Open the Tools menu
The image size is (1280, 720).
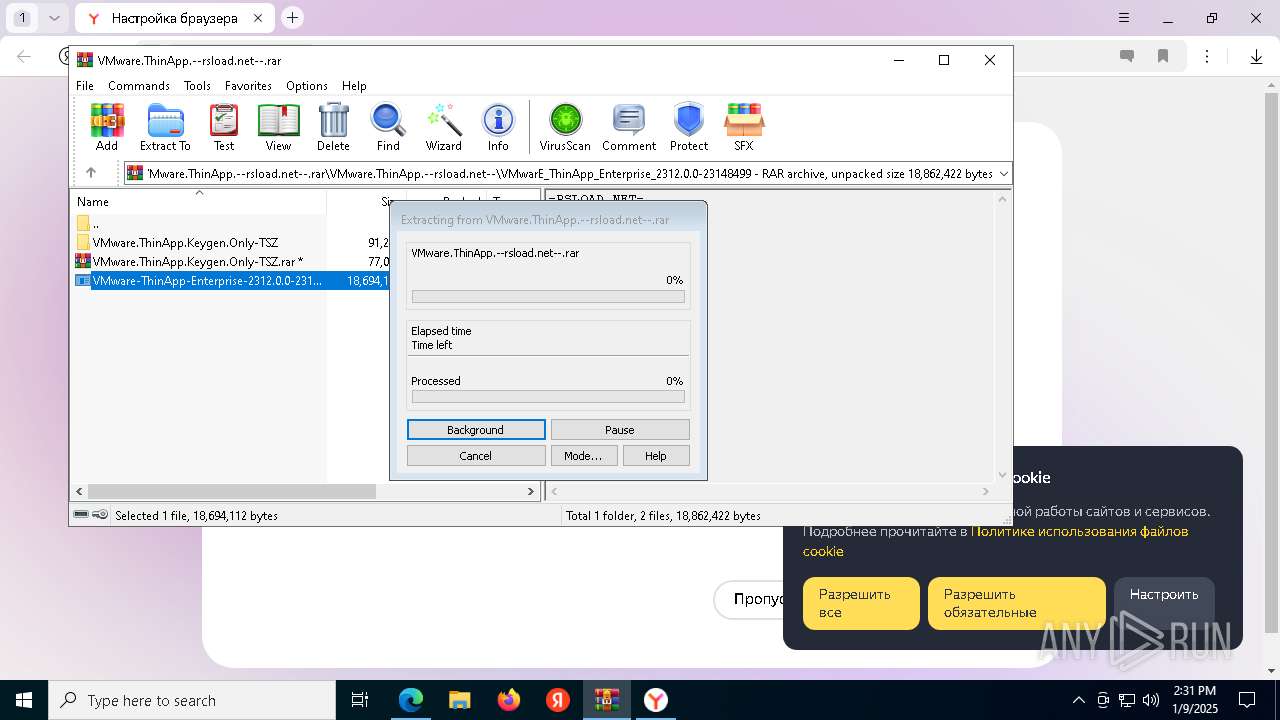point(197,86)
